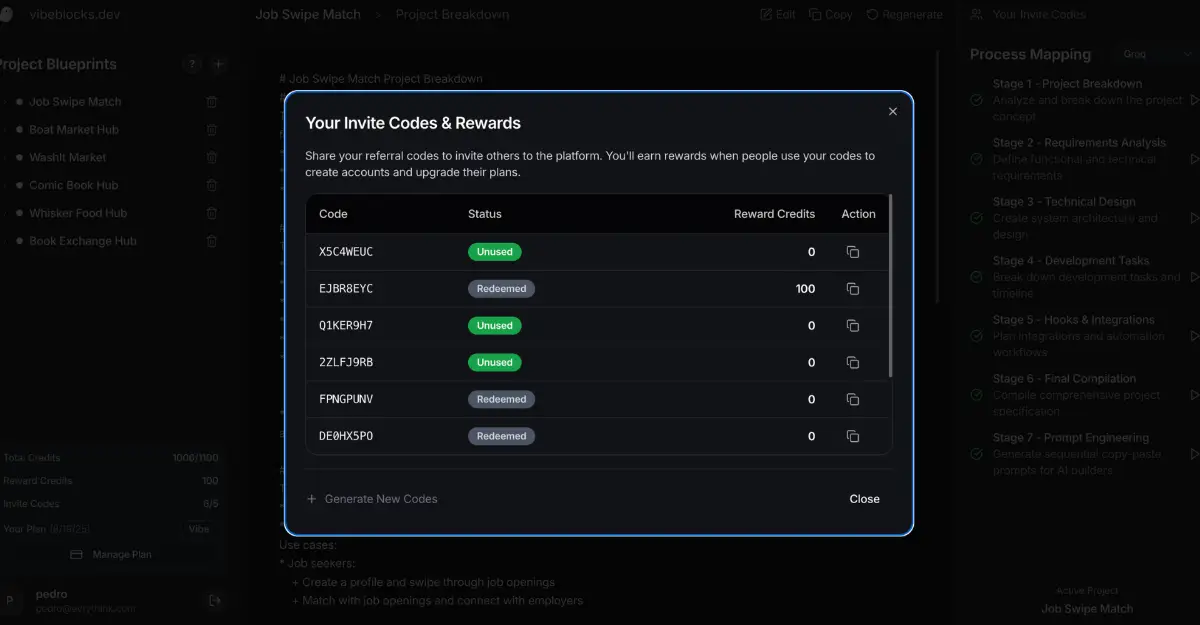
Task: Click the Regenerate toolbar option
Action: pos(904,15)
